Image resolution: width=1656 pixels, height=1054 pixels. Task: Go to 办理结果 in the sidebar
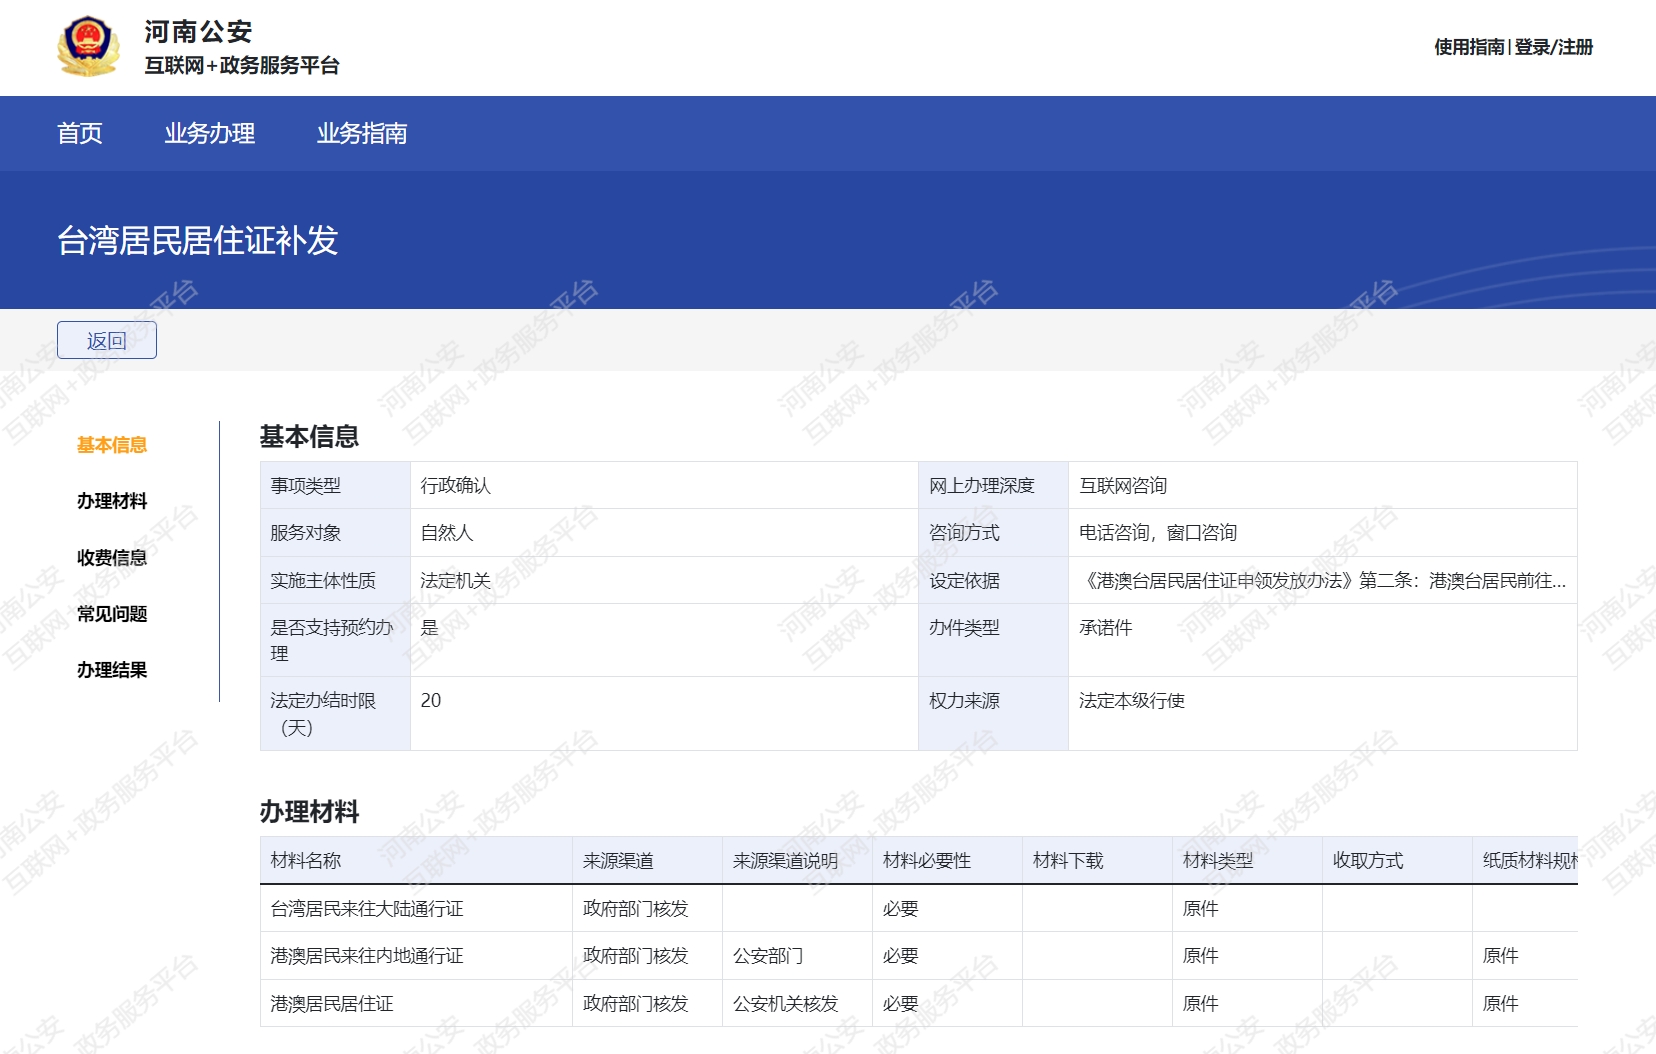pos(112,670)
